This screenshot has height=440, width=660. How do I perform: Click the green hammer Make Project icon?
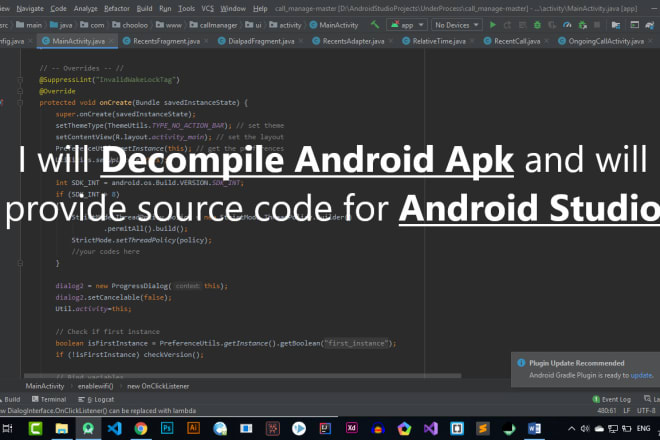pyautogui.click(x=375, y=25)
